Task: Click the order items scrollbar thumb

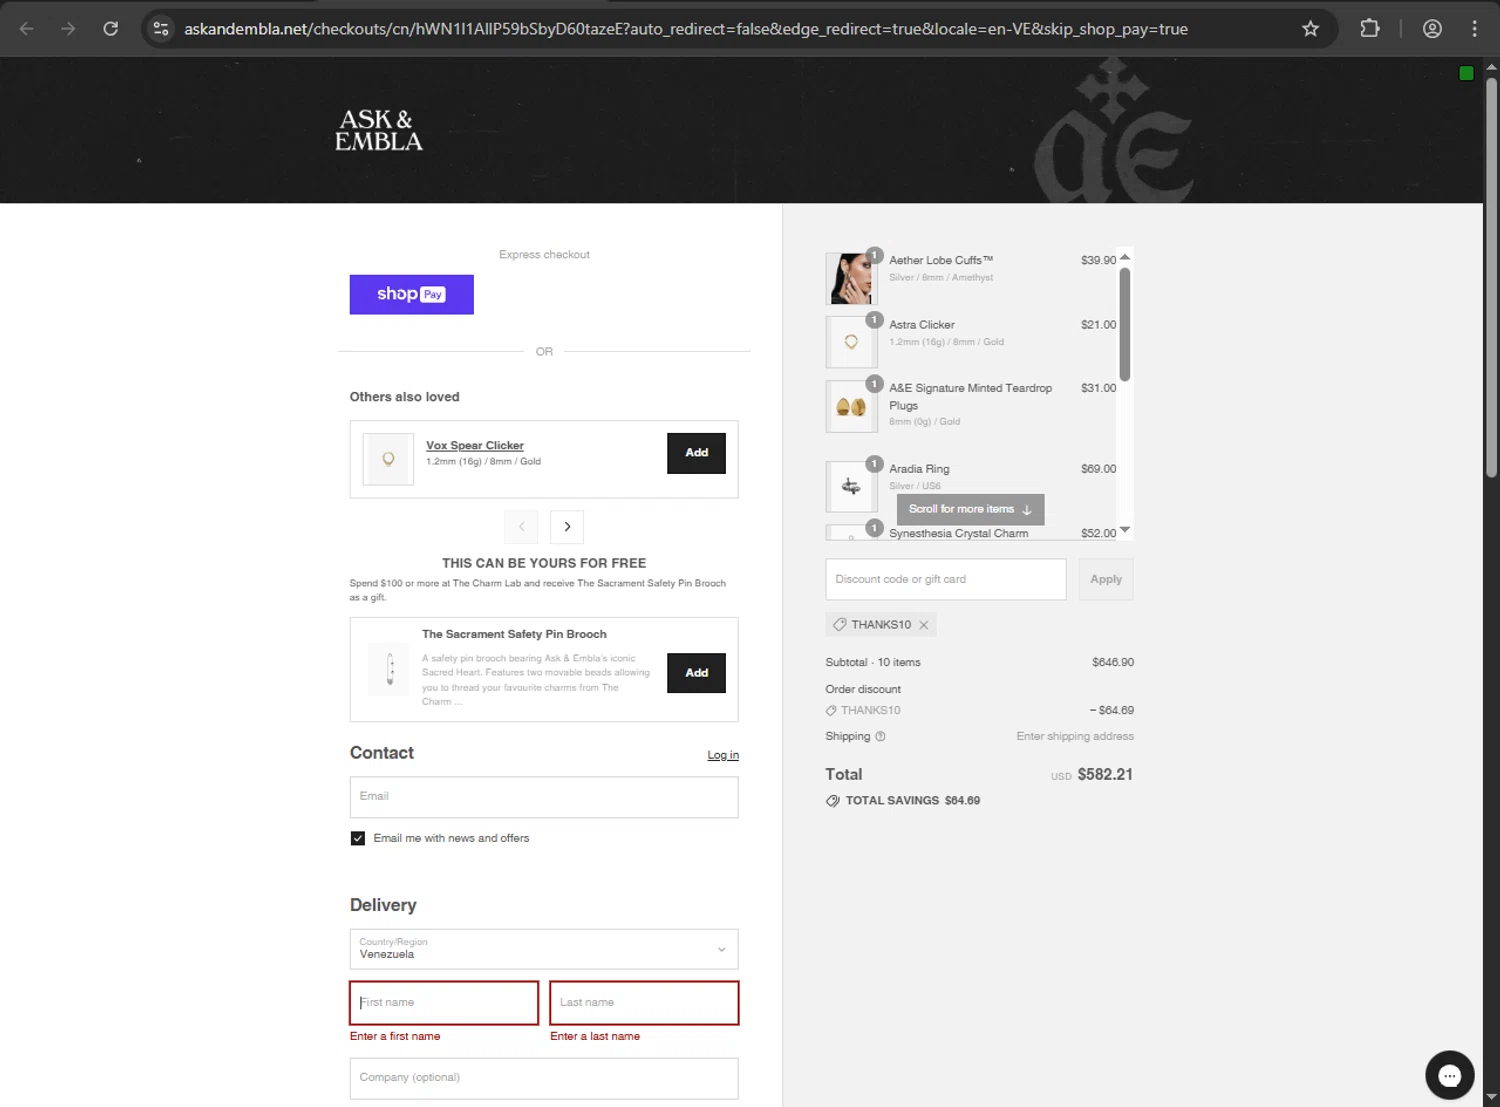Action: (x=1125, y=324)
